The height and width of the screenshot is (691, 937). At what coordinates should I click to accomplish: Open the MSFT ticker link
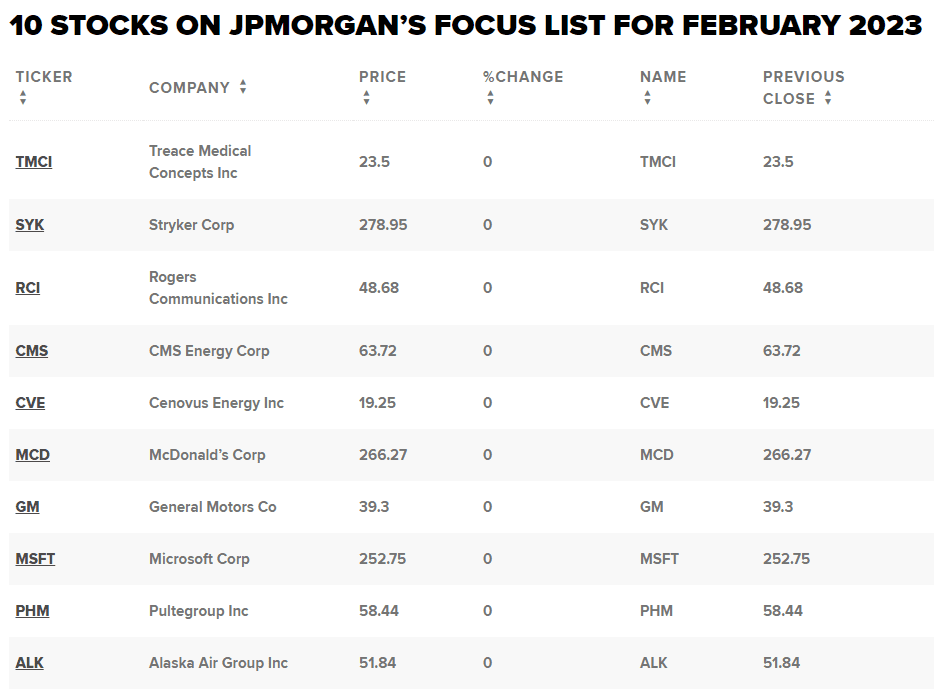(x=35, y=558)
